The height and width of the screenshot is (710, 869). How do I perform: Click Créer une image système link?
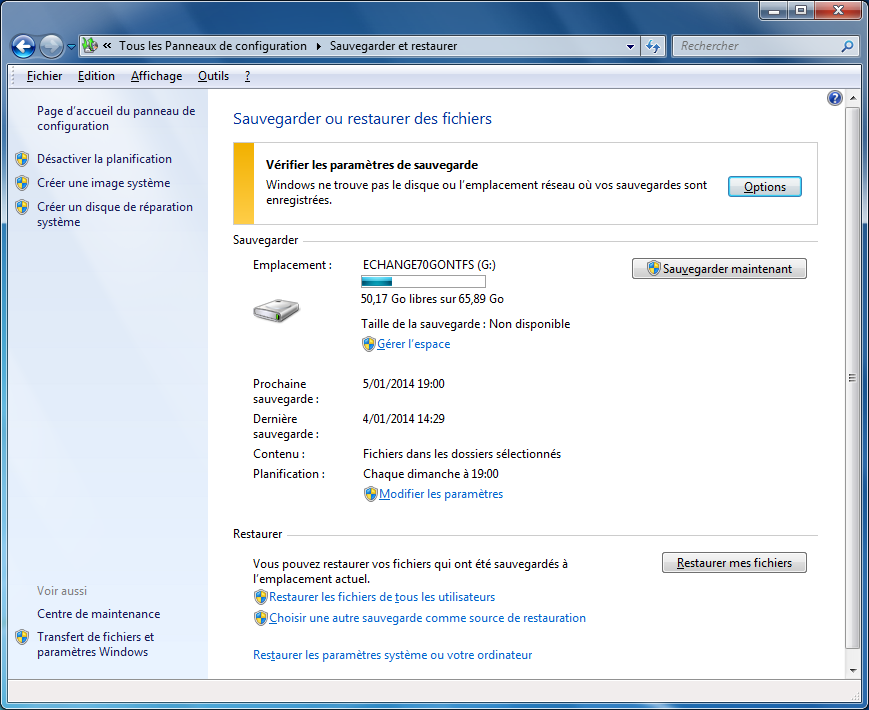pyautogui.click(x=104, y=183)
